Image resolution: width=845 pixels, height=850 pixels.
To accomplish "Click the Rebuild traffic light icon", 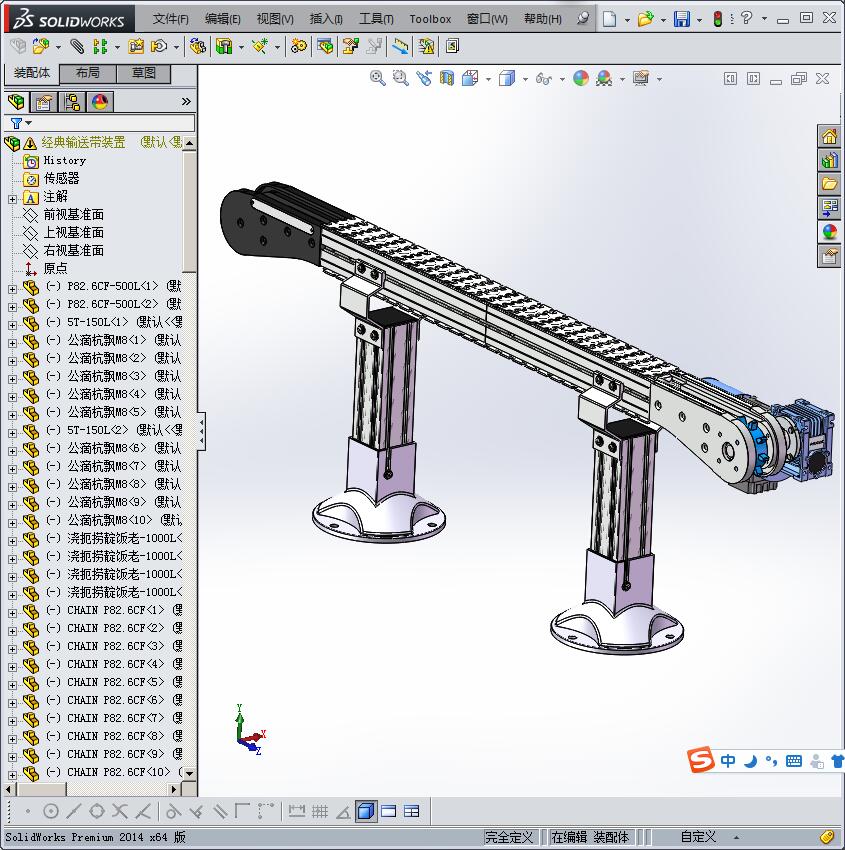I will (718, 19).
